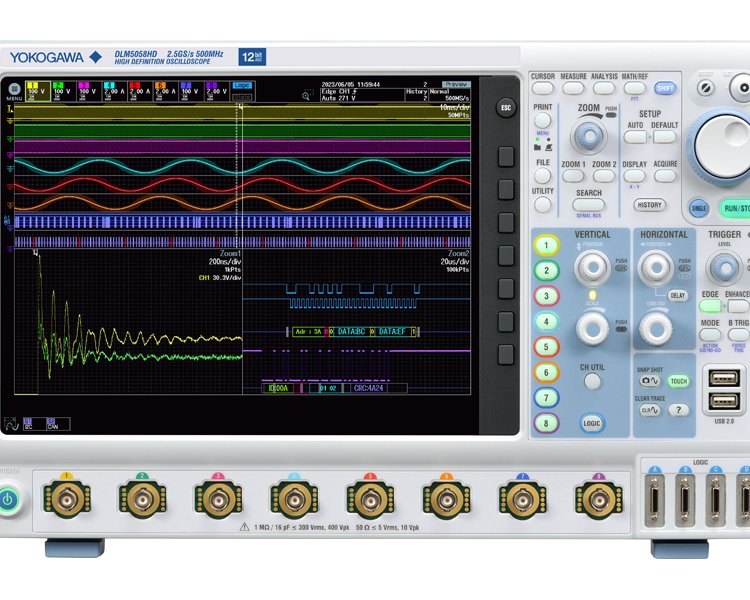Tap the on-screen MENU icon

tap(13, 91)
